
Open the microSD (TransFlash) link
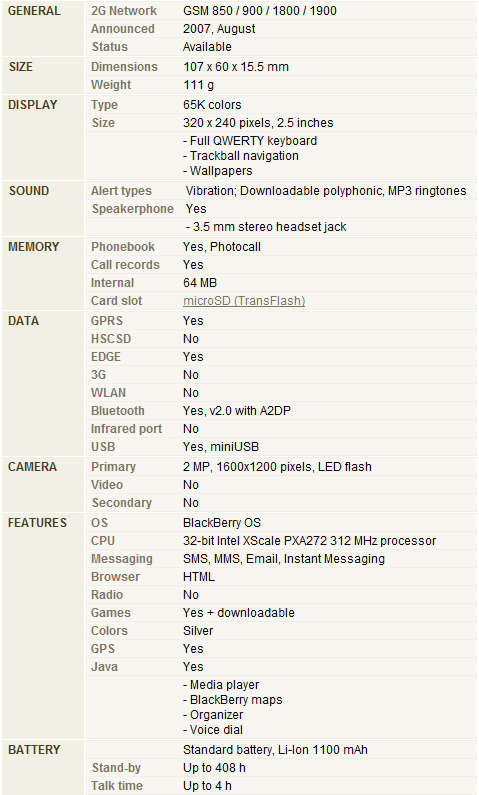244,301
